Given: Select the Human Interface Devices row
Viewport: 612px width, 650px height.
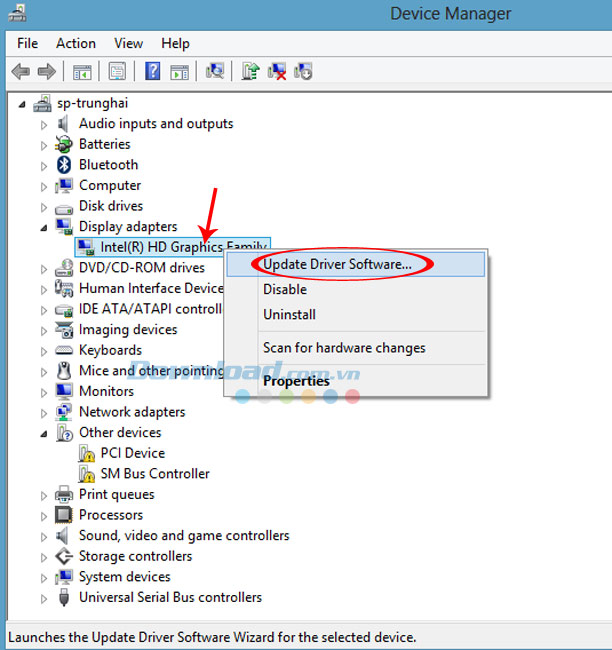Looking at the screenshot, I should (x=151, y=288).
